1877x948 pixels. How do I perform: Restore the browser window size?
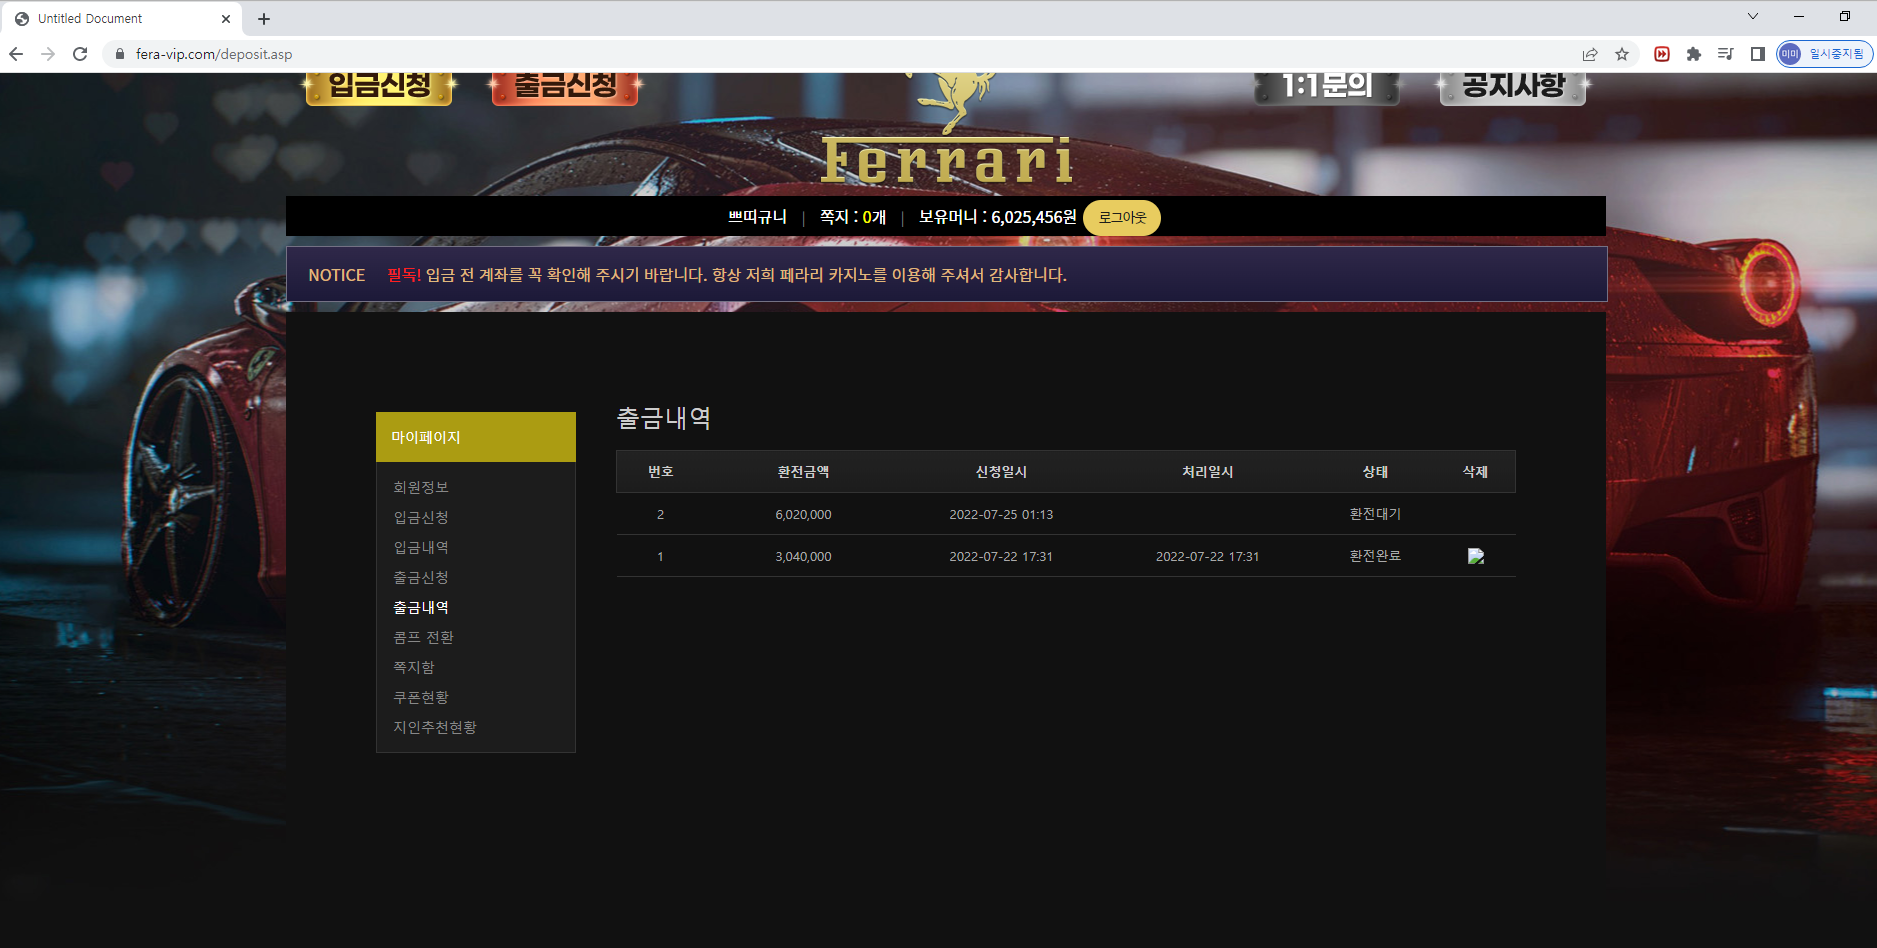1845,17
